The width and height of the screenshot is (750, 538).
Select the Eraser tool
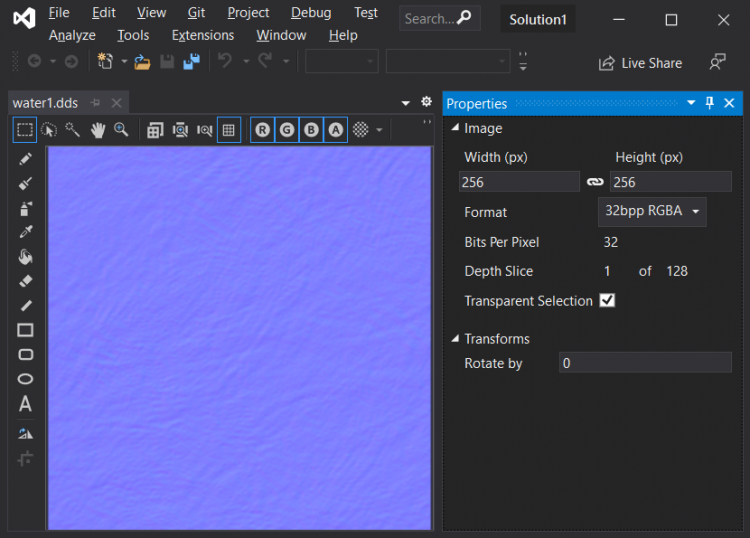click(x=25, y=281)
